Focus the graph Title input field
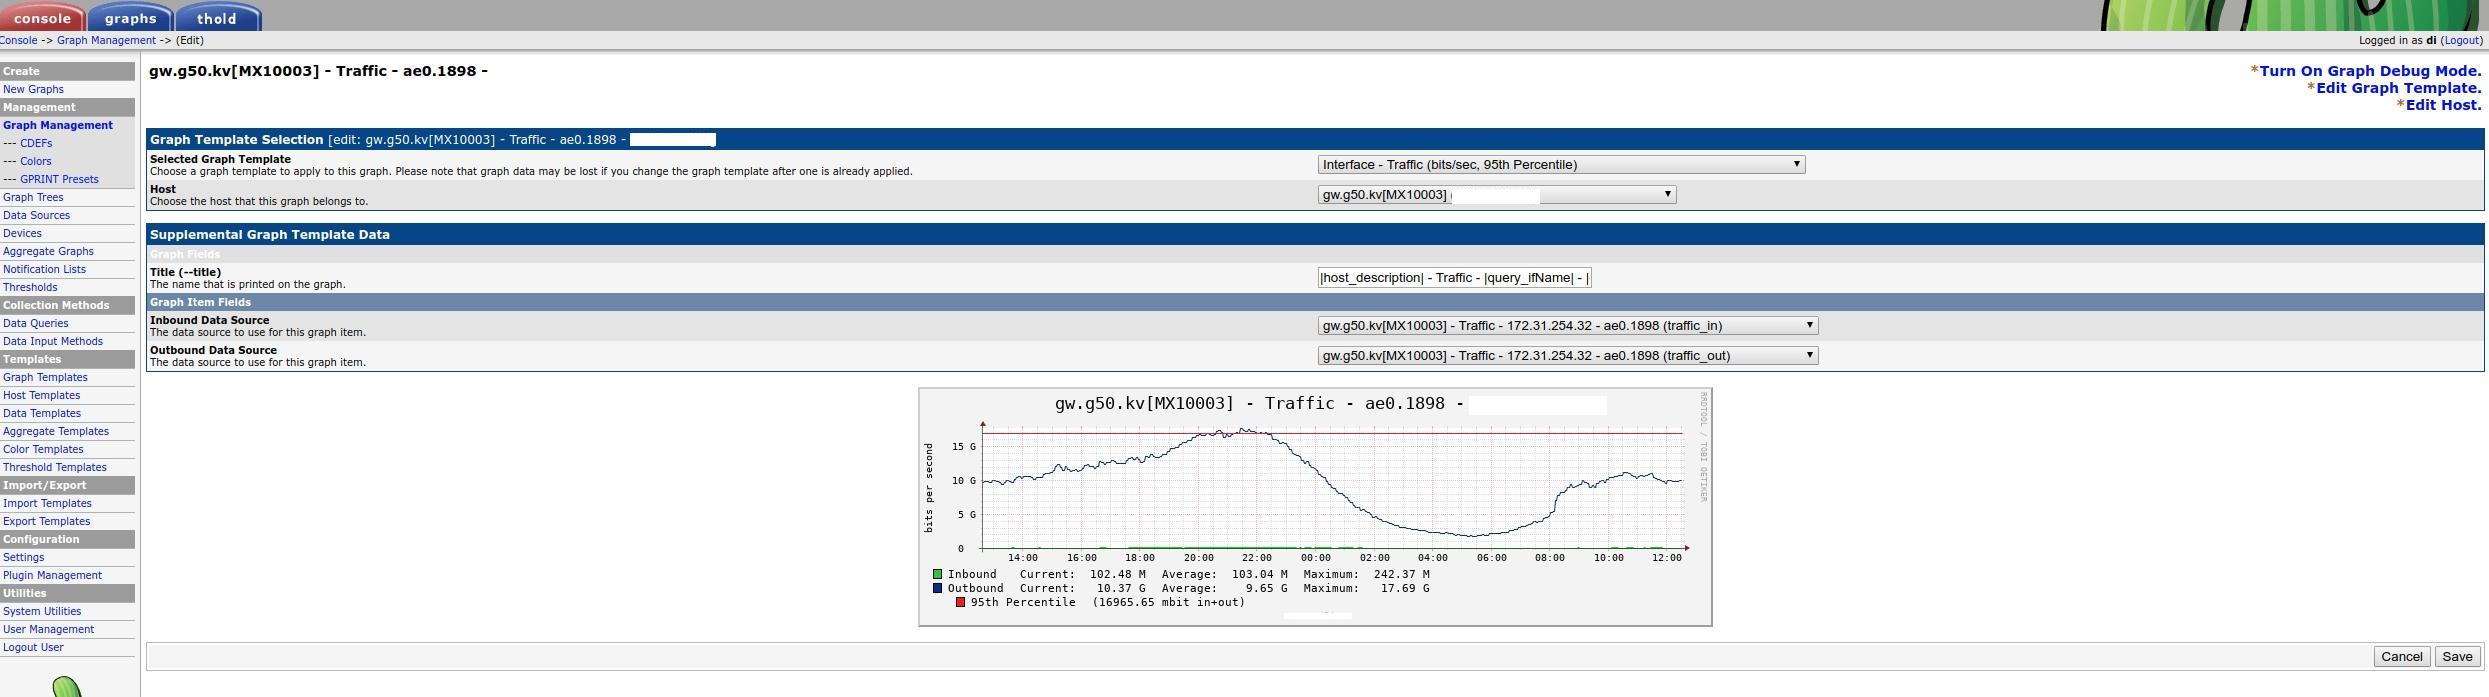Image resolution: width=2489 pixels, height=697 pixels. (x=1454, y=277)
